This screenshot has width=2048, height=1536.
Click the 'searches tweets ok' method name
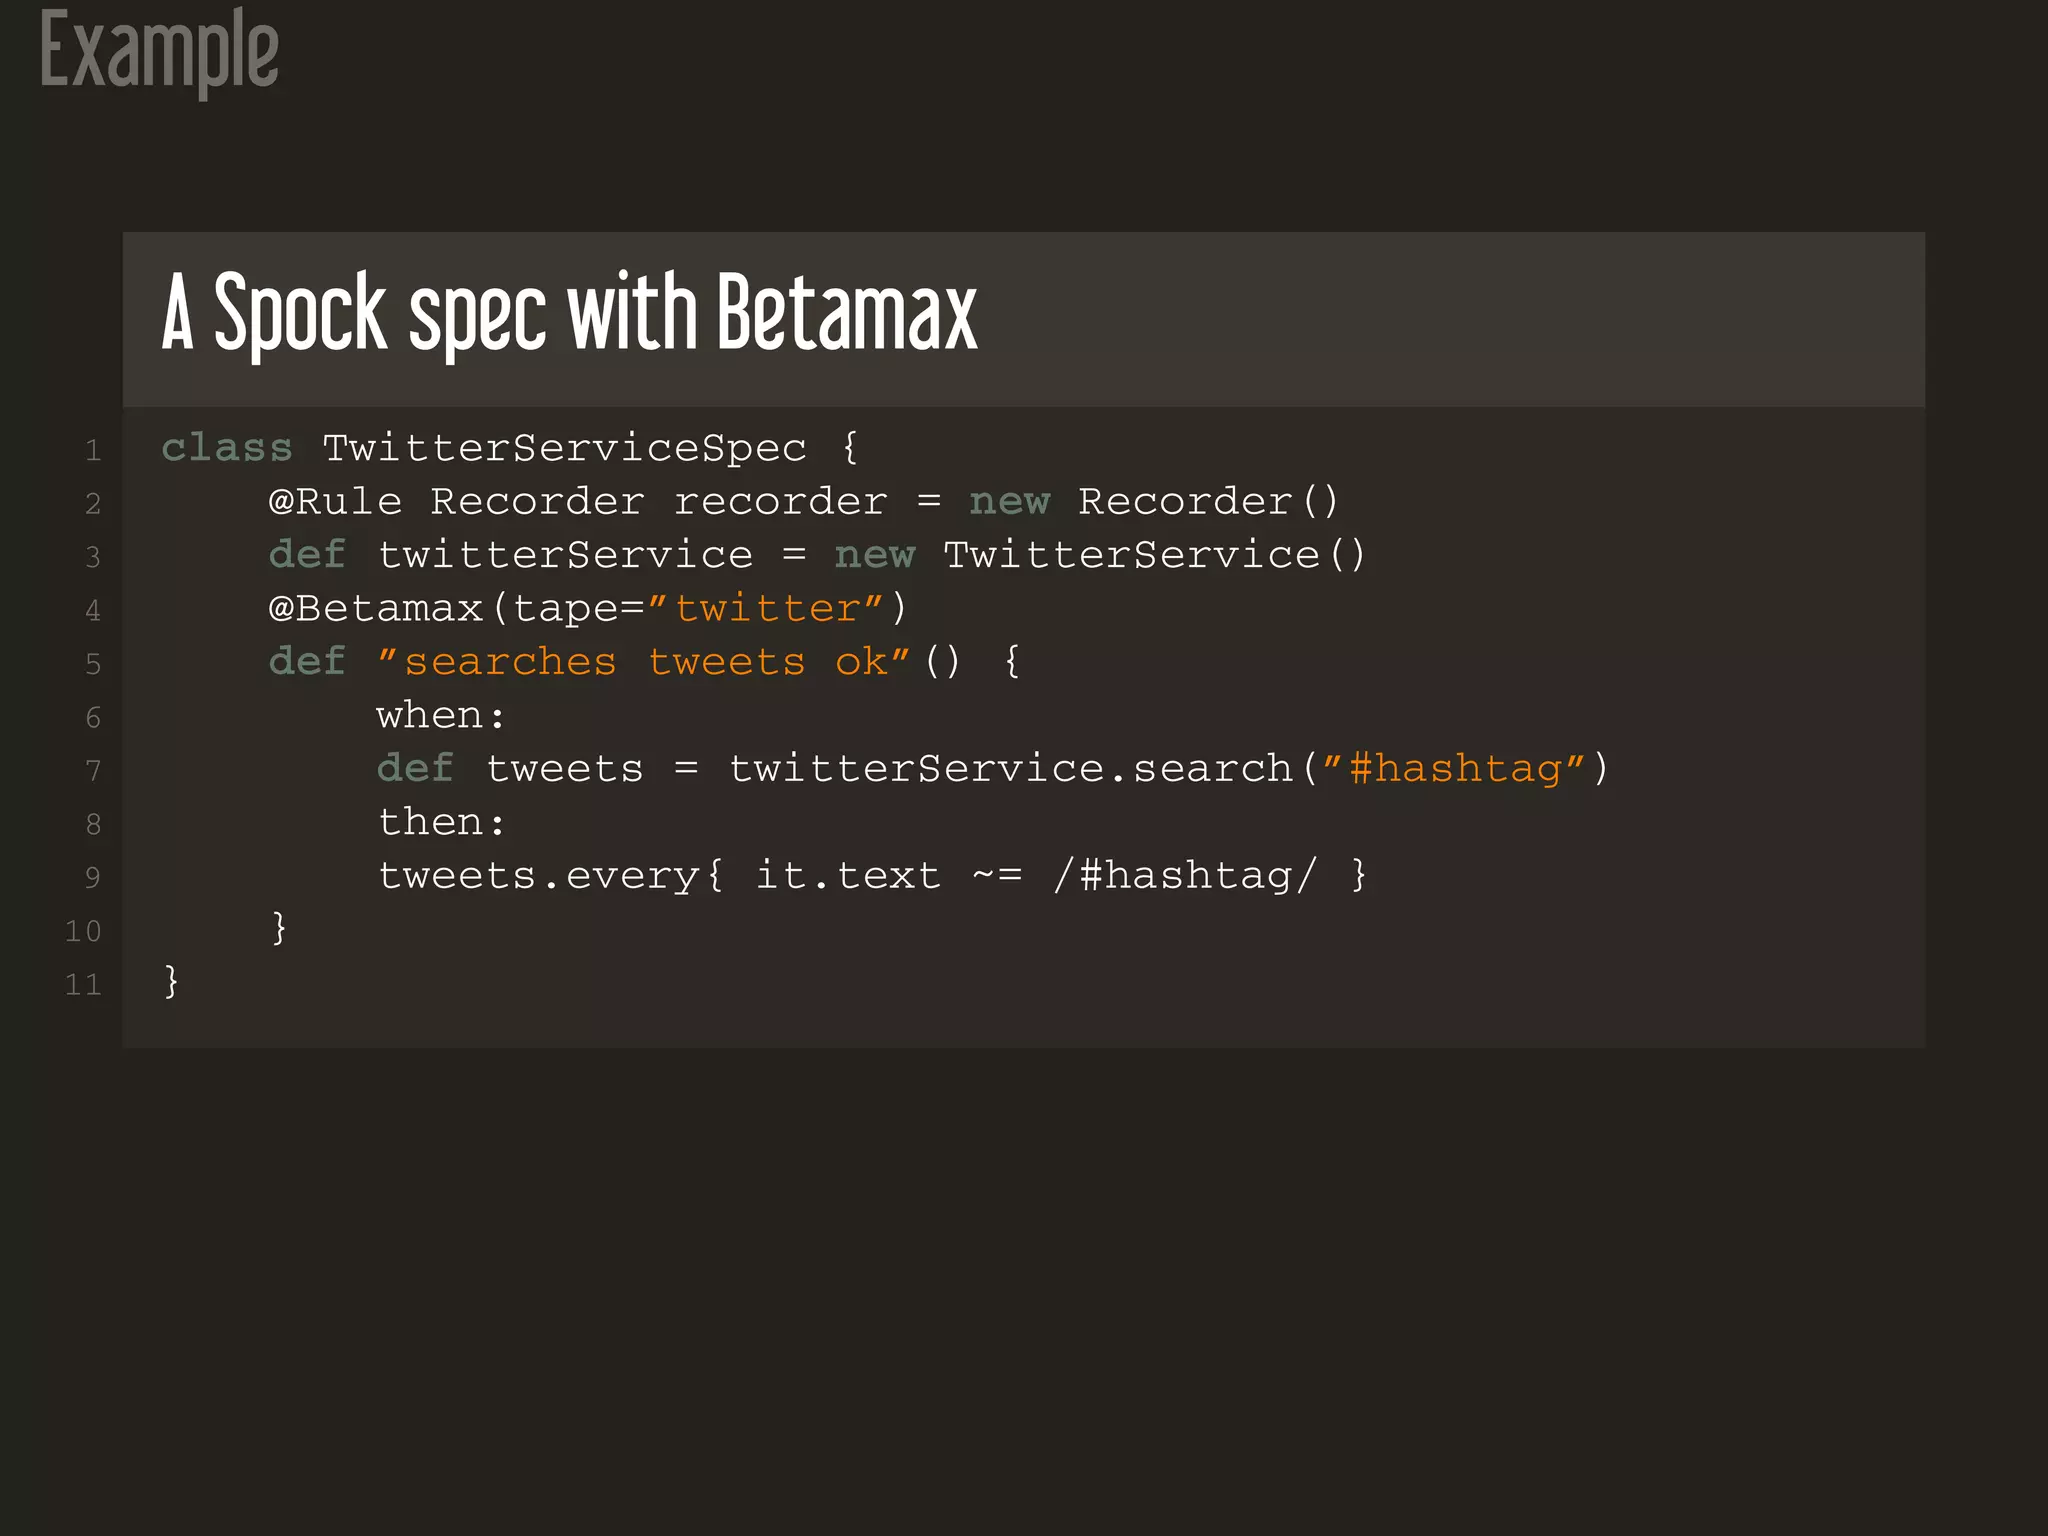coord(644,662)
